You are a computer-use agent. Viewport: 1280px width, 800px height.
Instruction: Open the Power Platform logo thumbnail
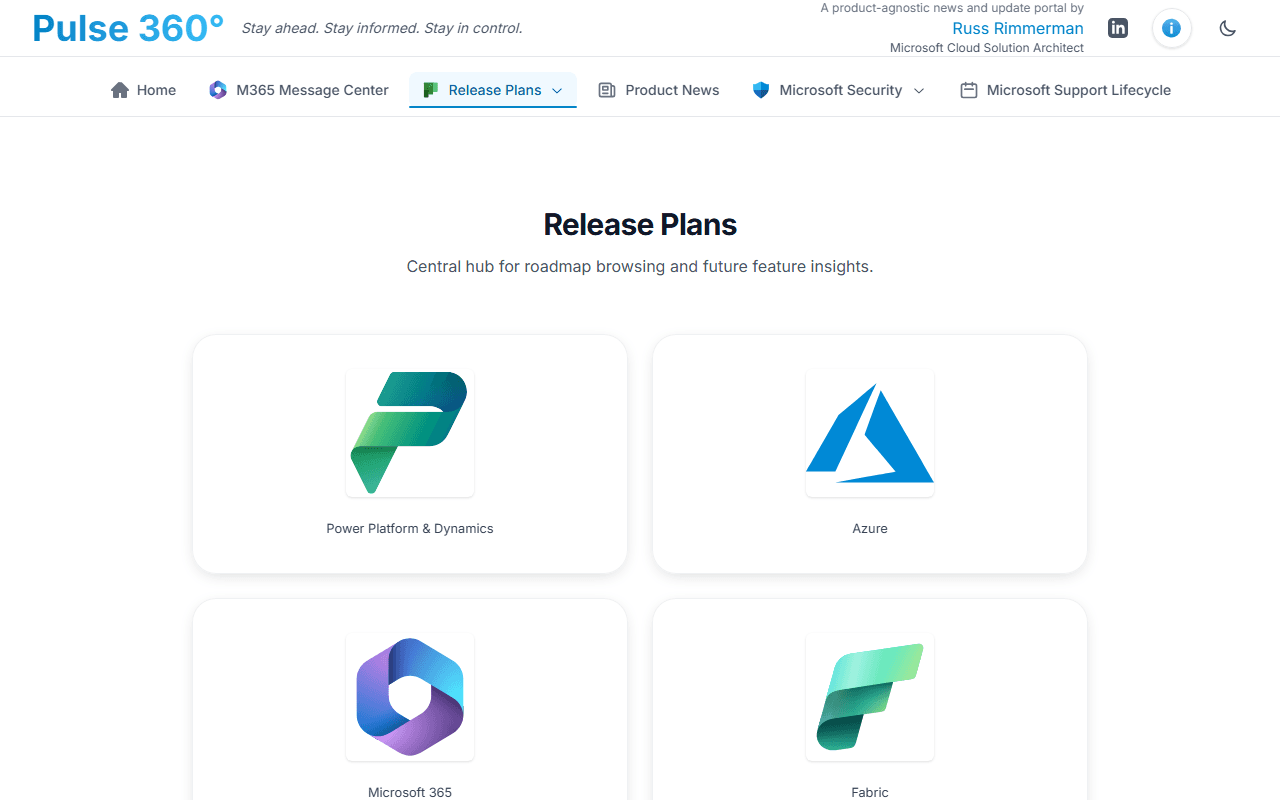410,433
